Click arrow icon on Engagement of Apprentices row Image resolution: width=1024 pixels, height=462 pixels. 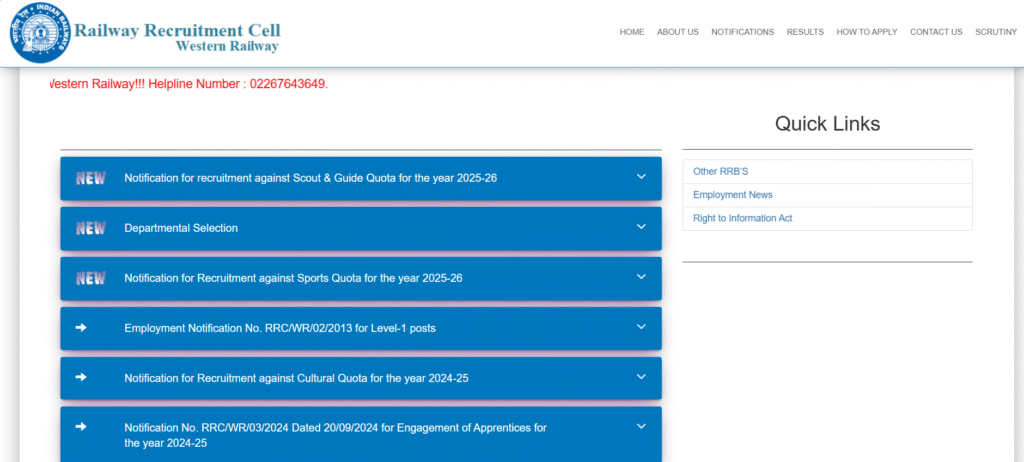tap(81, 427)
